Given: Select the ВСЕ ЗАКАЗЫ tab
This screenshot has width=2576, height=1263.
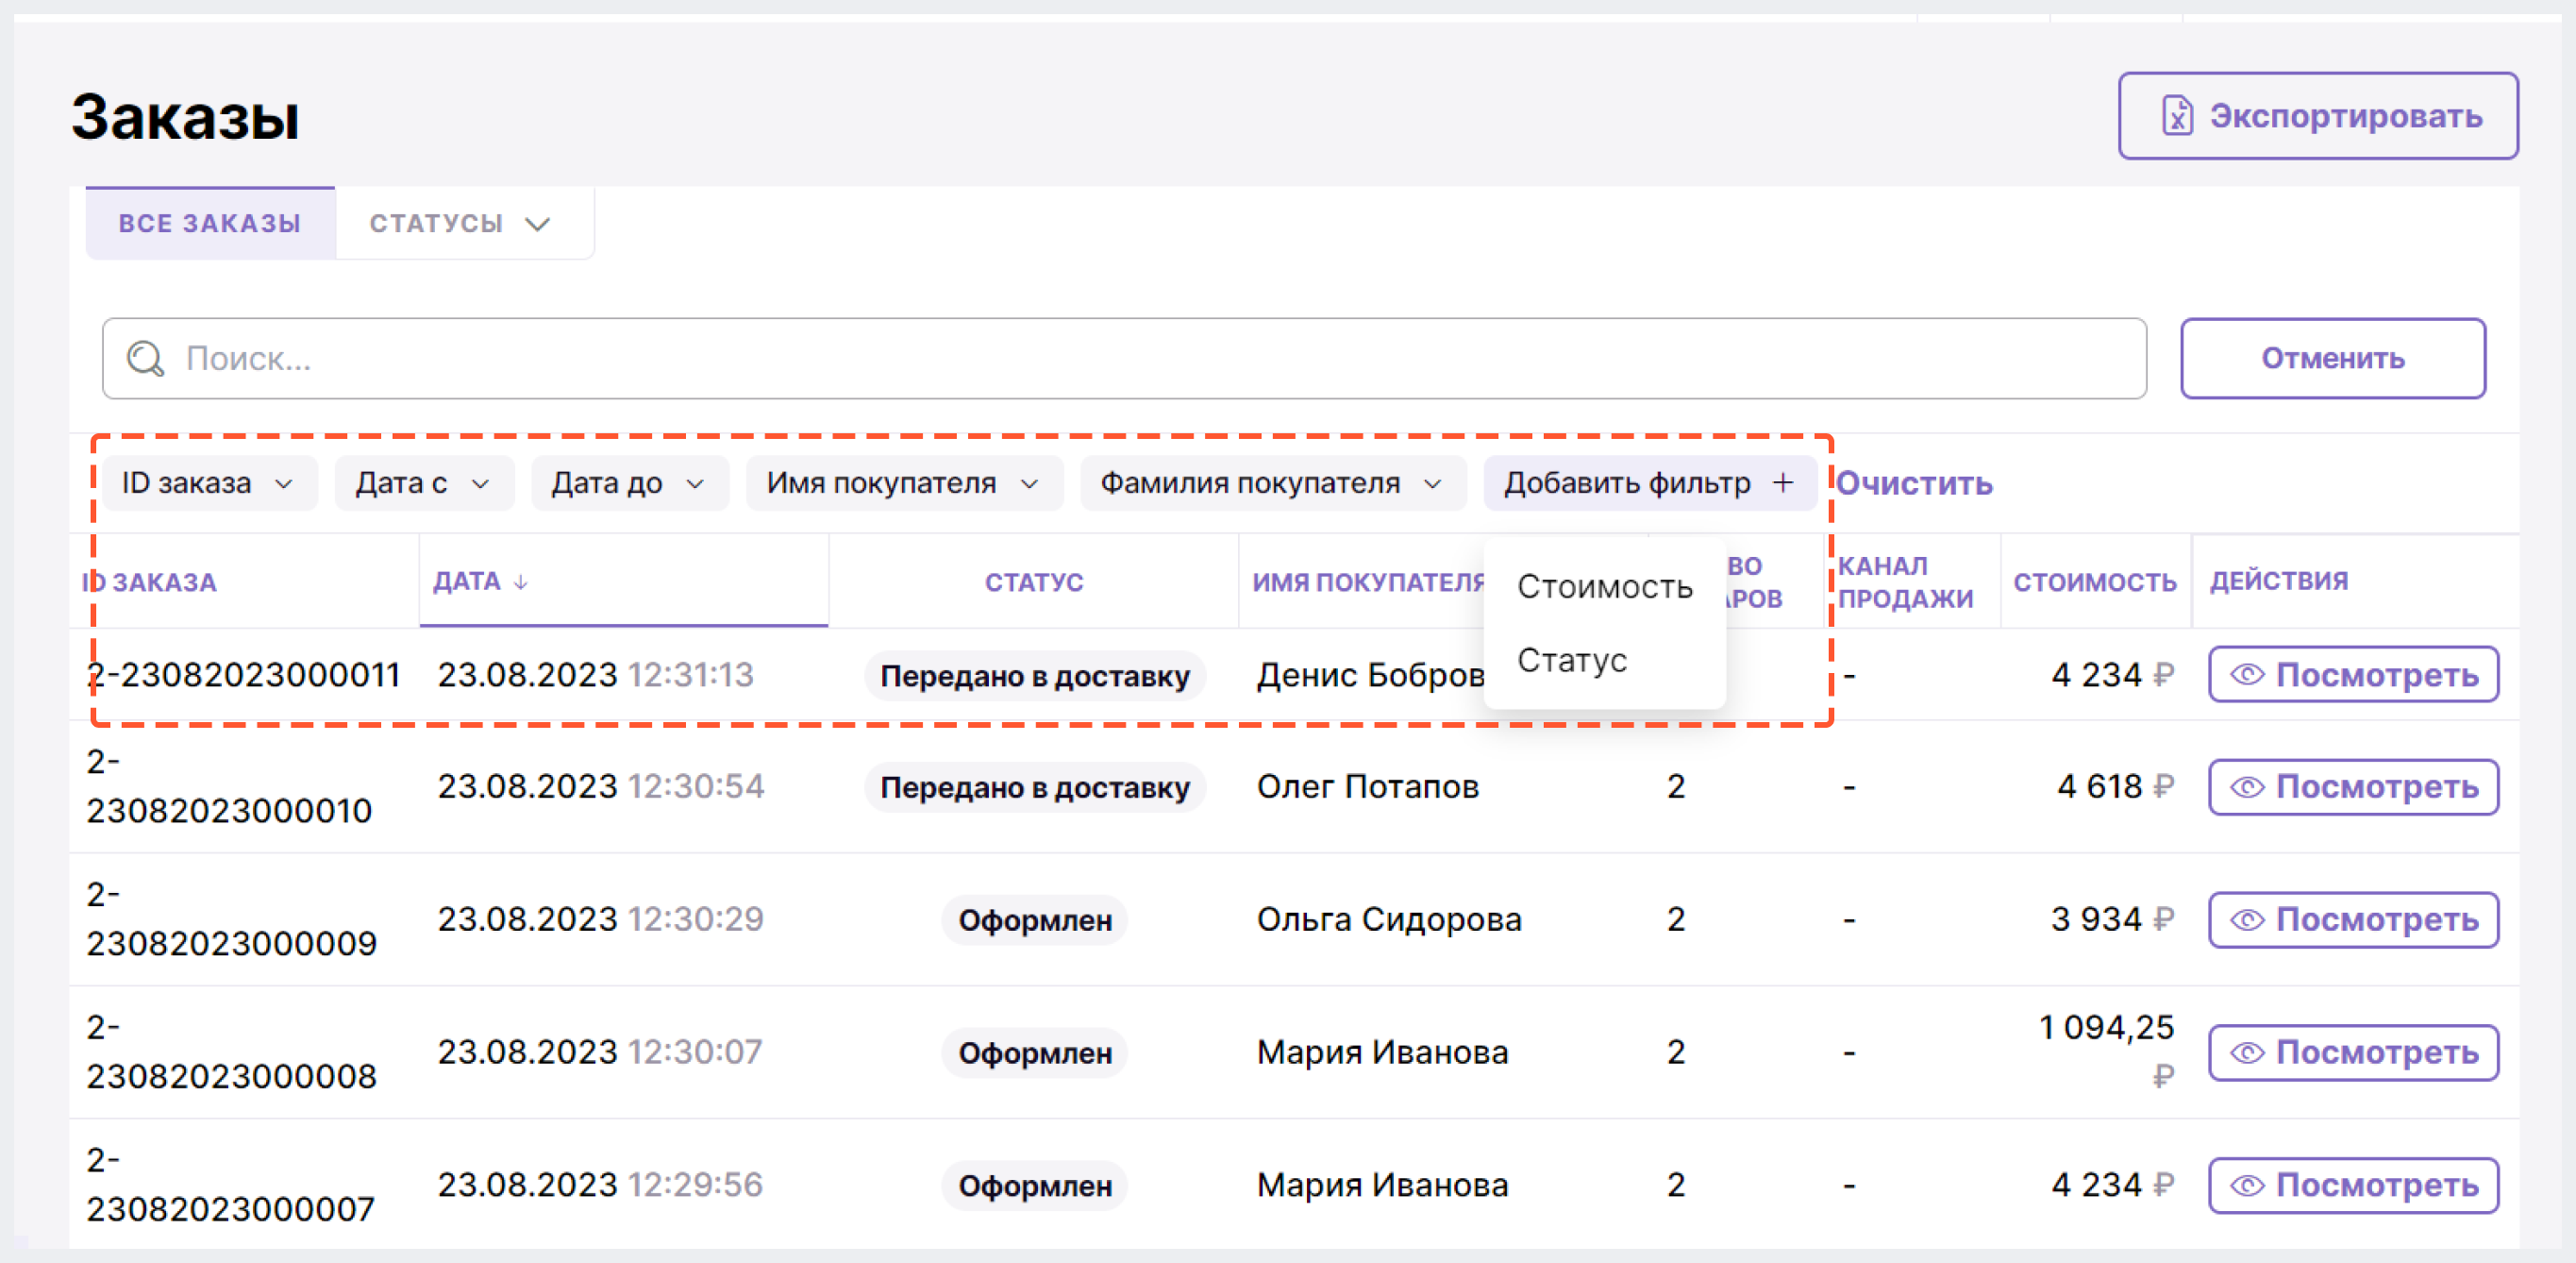Looking at the screenshot, I should (210, 223).
